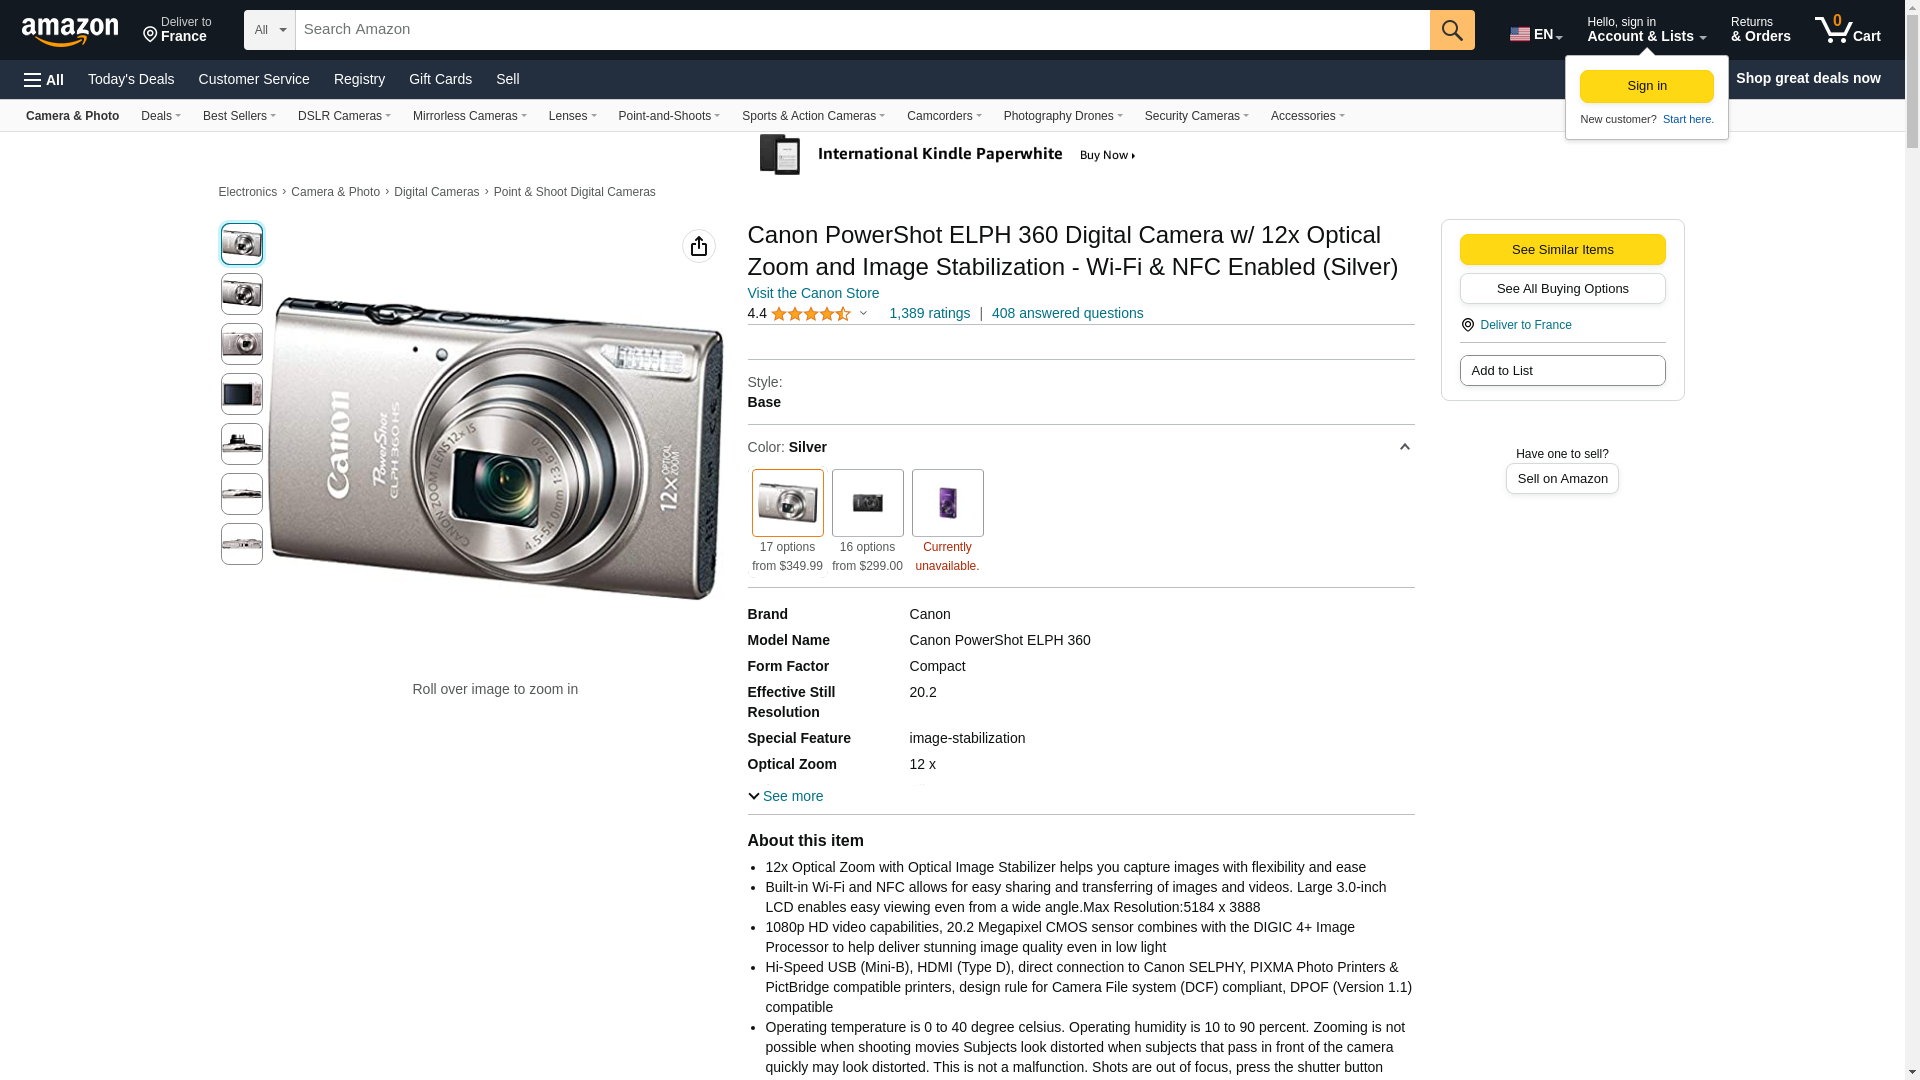Visit the Canon Store link
This screenshot has width=1920, height=1080.
813,293
